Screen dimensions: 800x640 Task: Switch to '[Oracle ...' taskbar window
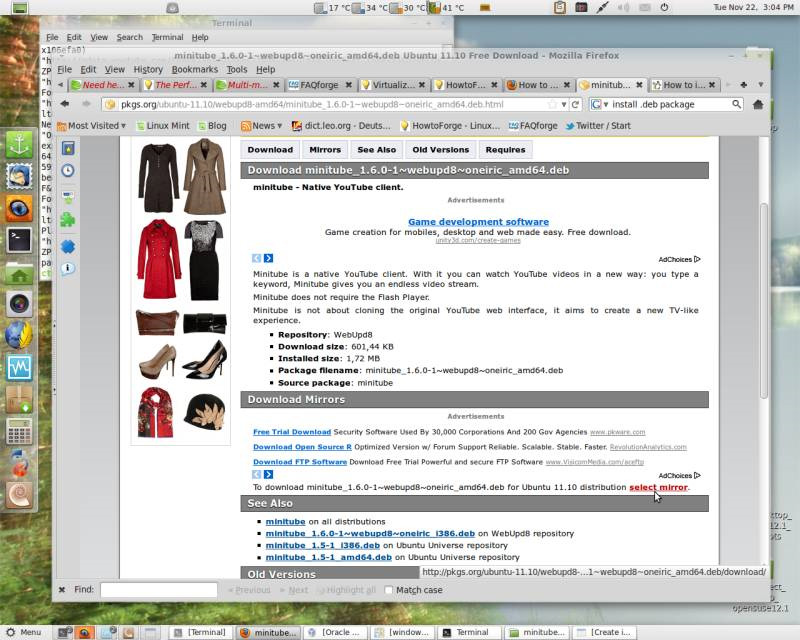pos(335,632)
